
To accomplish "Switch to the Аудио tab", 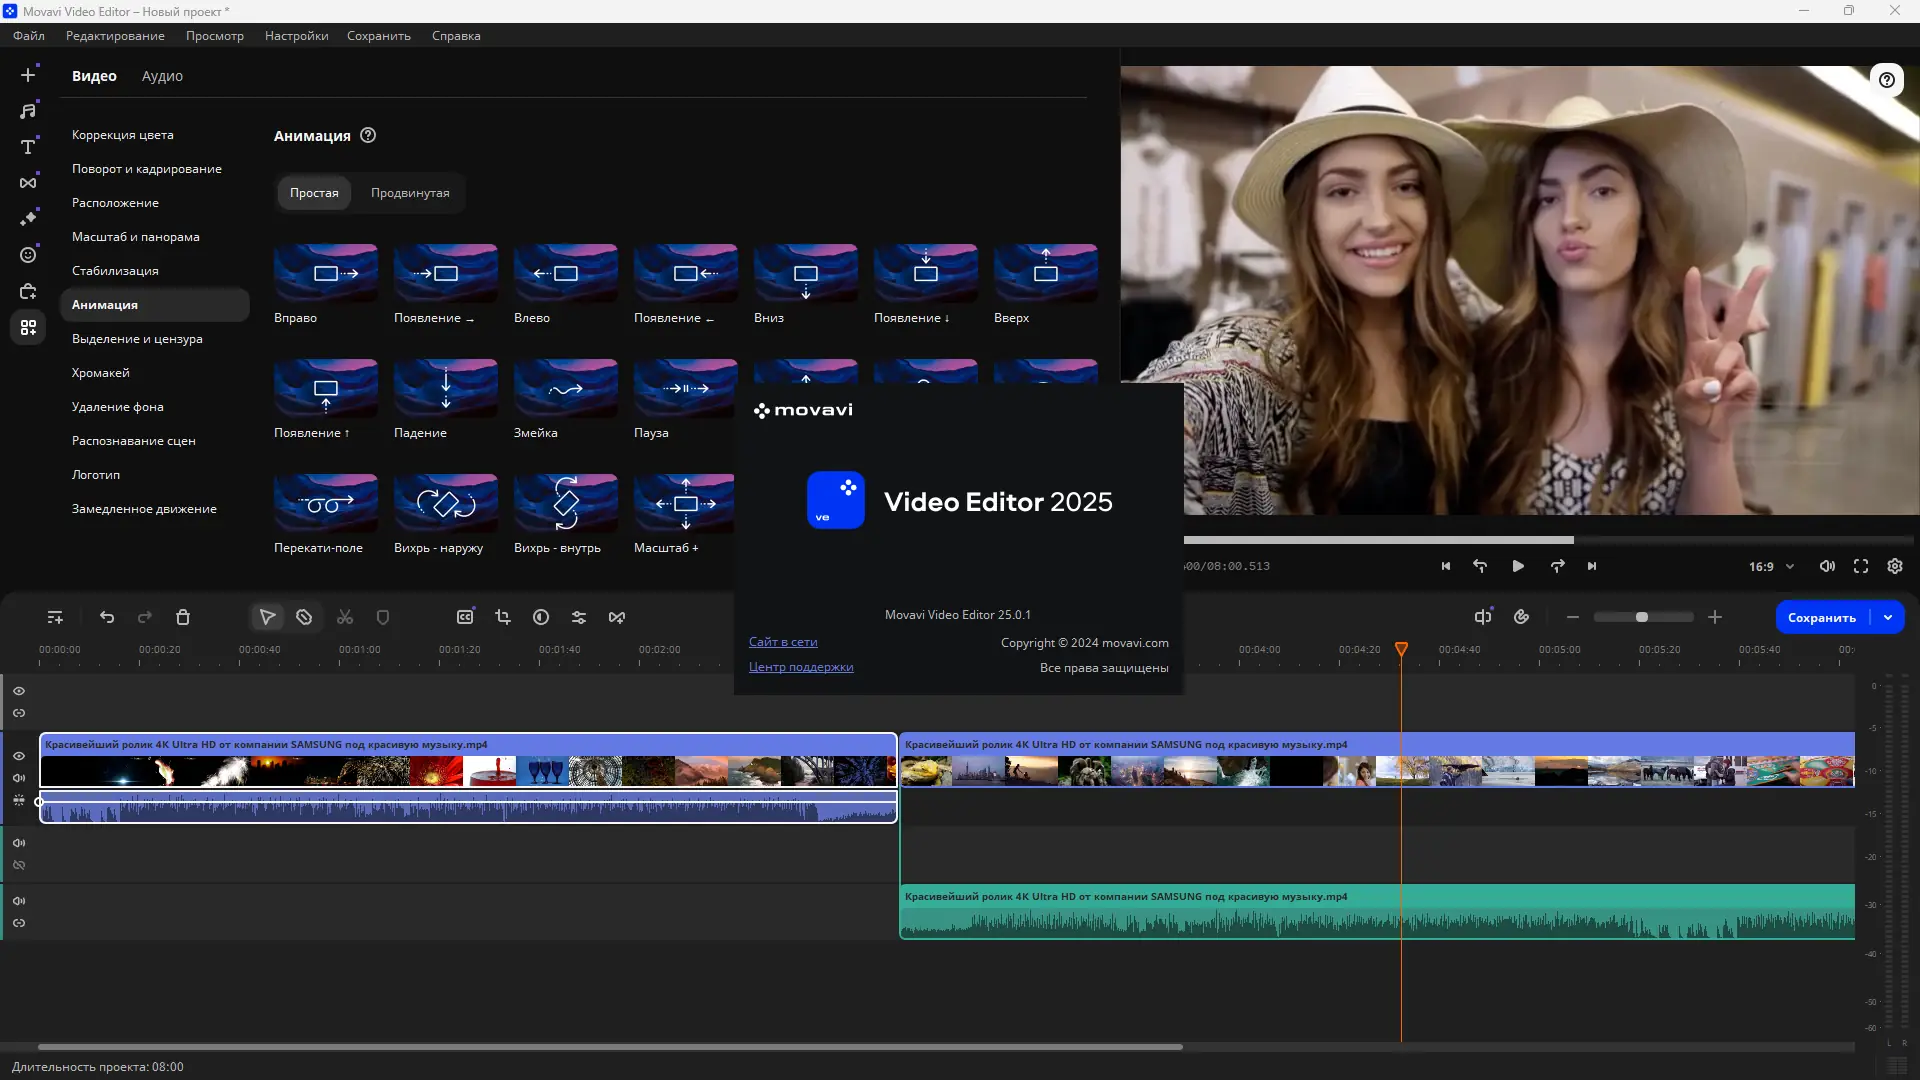I will click(162, 76).
